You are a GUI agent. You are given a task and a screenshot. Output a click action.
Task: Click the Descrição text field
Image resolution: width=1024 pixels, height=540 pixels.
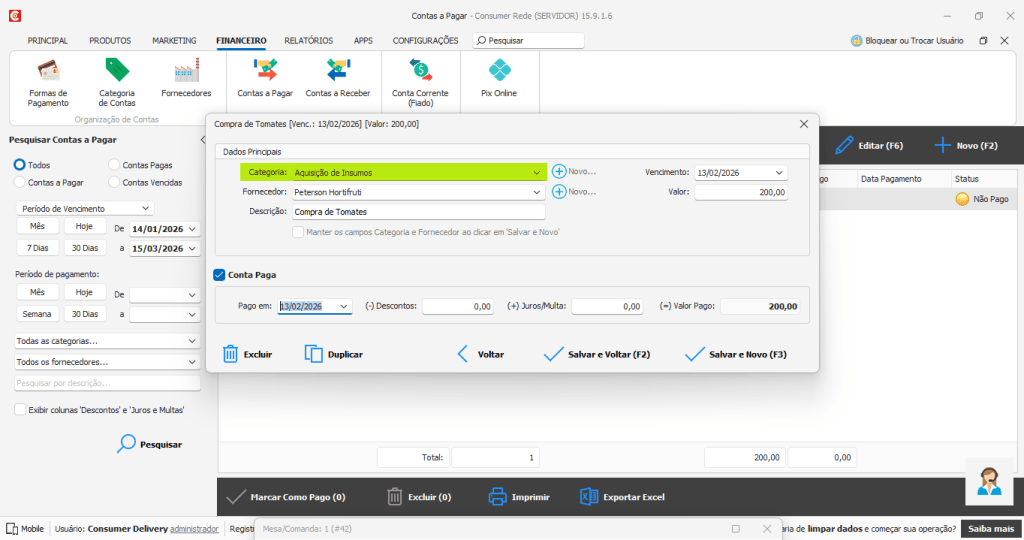[417, 212]
